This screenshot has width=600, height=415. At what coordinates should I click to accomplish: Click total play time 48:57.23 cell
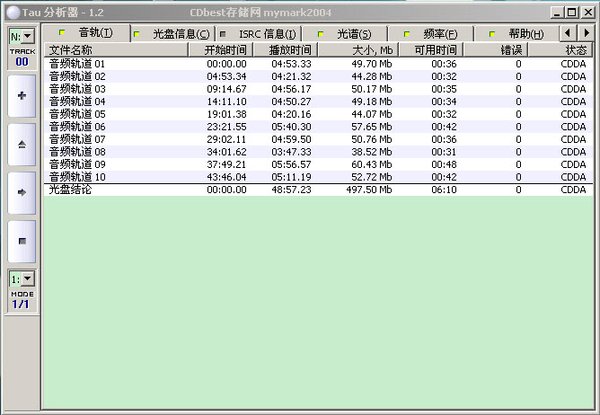291,190
